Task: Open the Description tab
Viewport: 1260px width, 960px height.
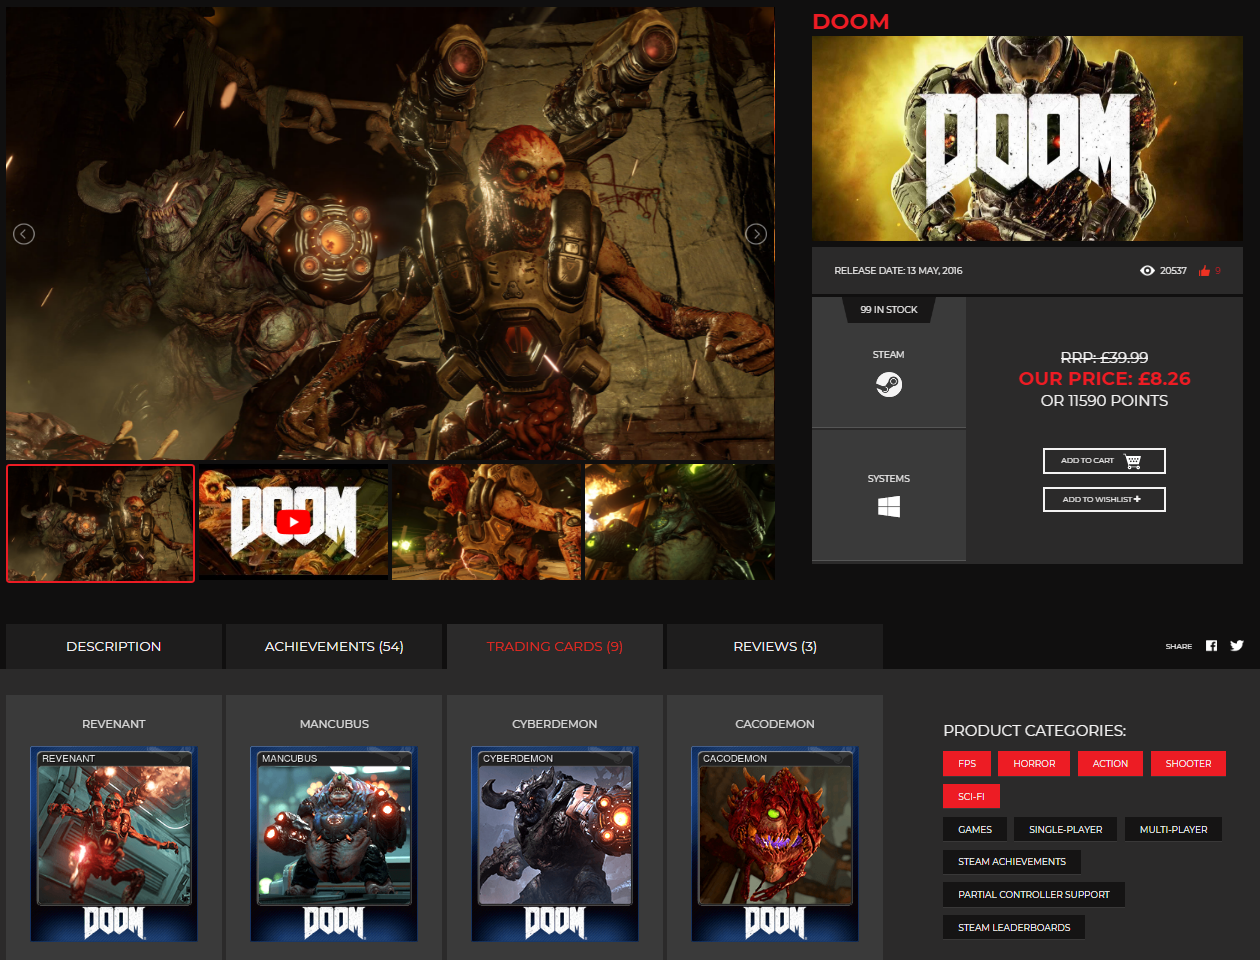Action: click(114, 646)
